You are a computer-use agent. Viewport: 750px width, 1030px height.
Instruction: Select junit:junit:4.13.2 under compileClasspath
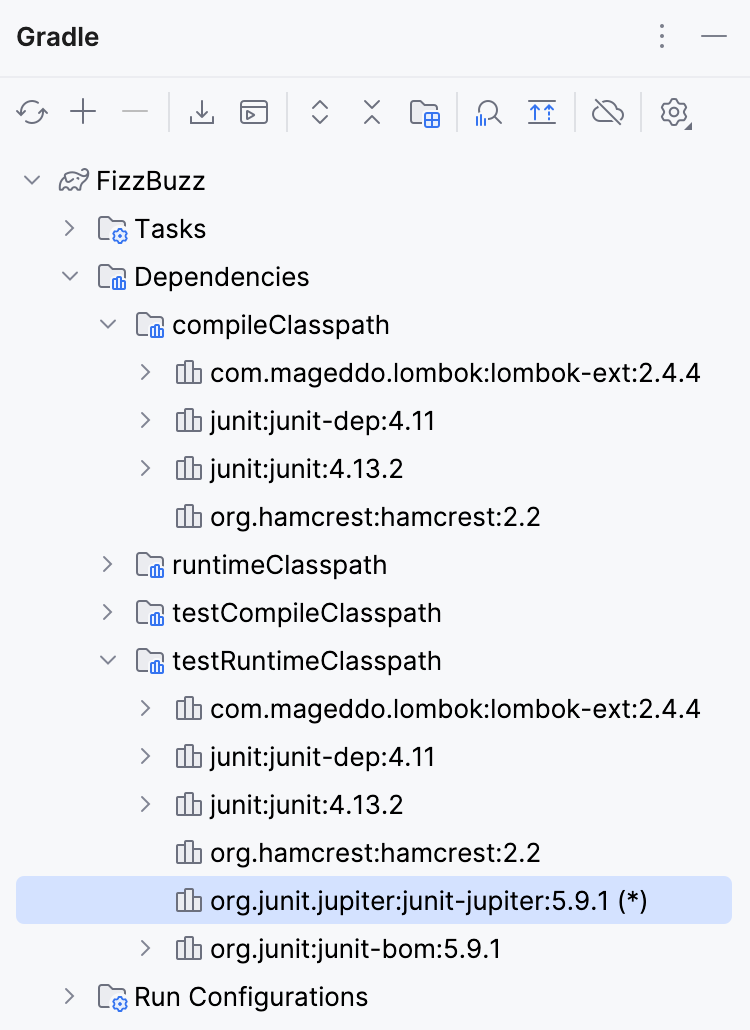pos(322,468)
